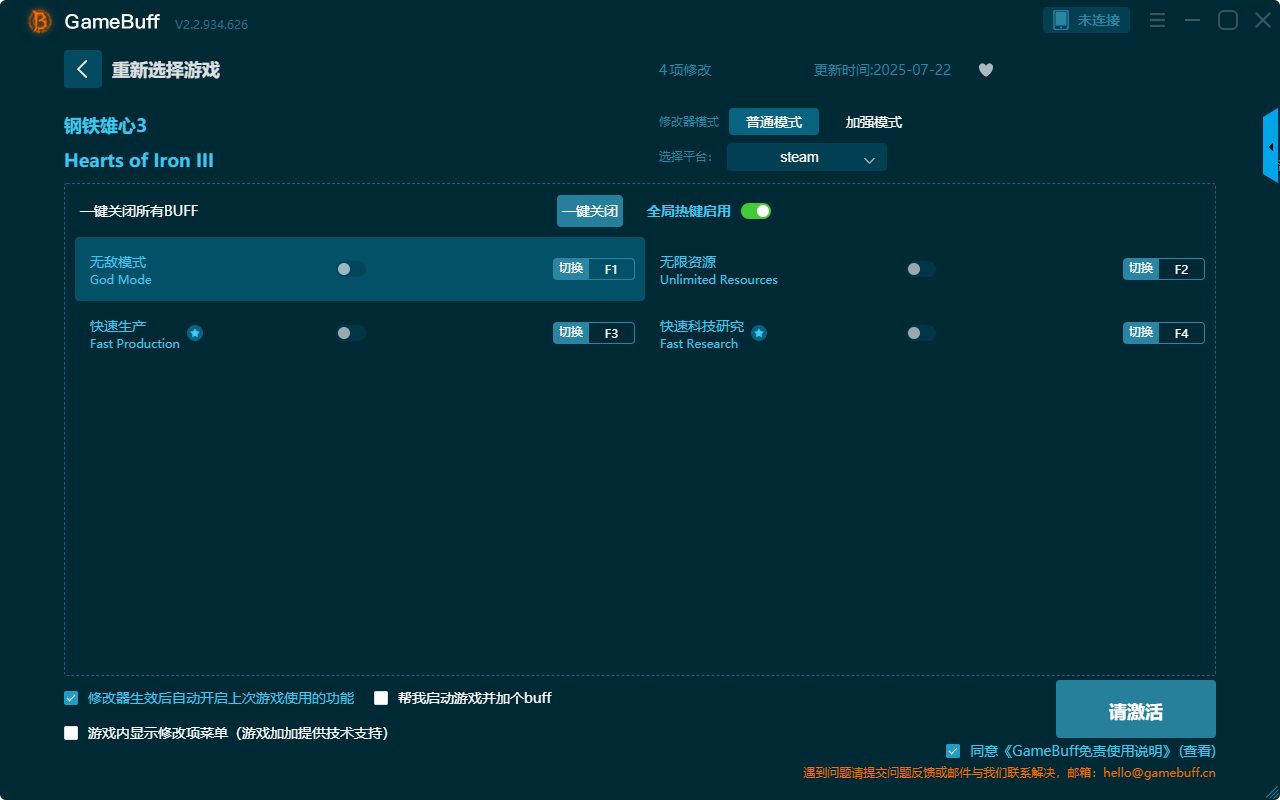Open the (查看) disclaimer link
Image resolution: width=1280 pixels, height=800 pixels.
pyautogui.click(x=1197, y=751)
